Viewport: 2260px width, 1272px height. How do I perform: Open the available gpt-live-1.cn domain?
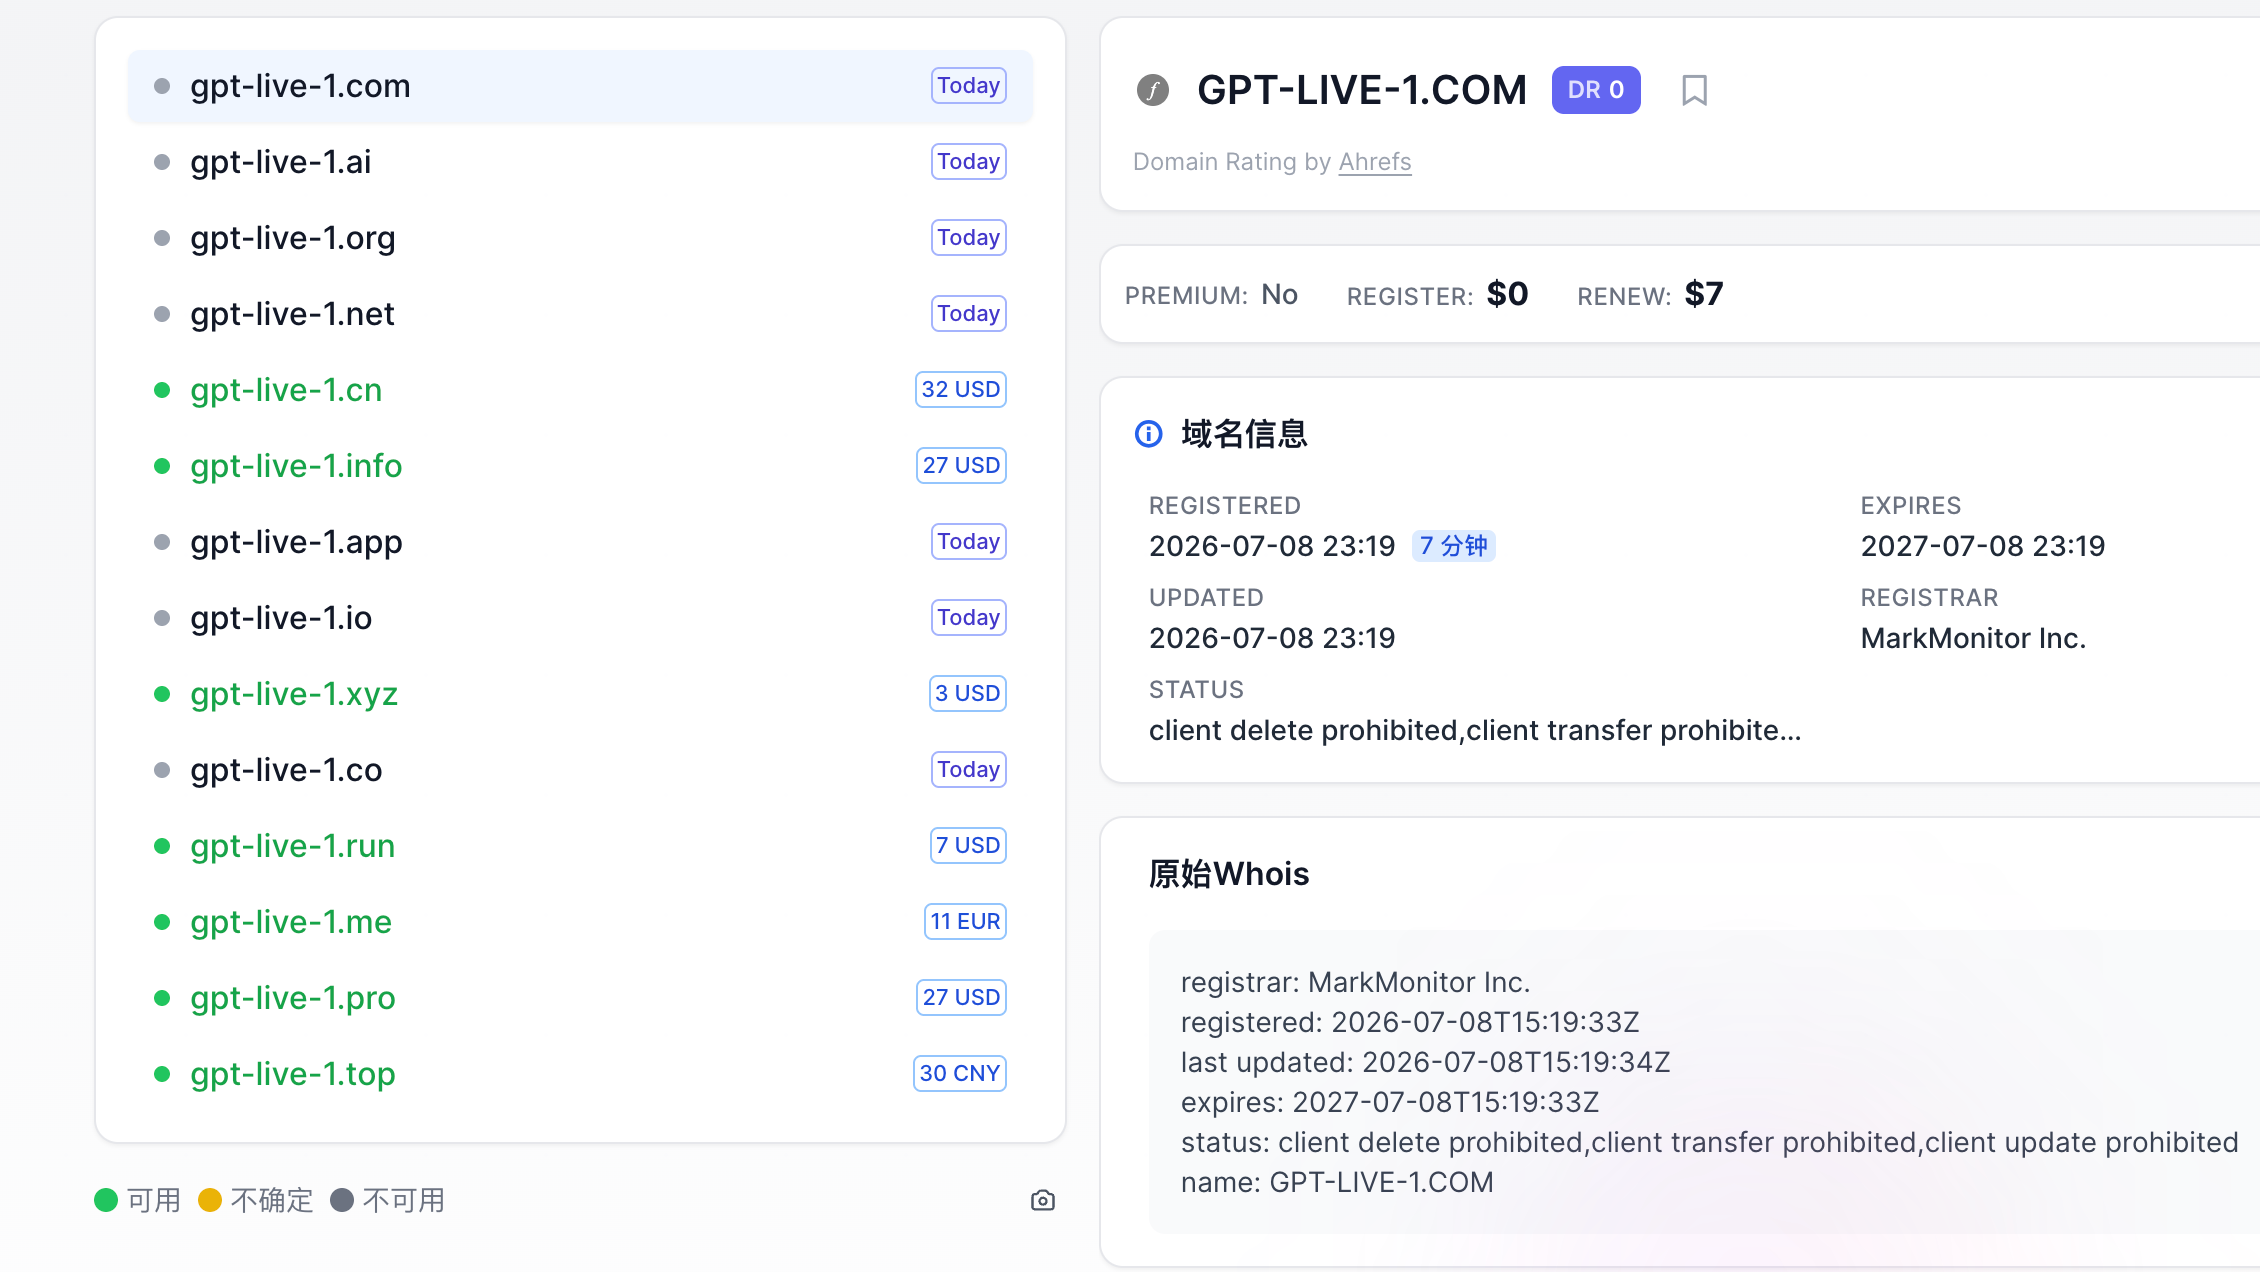(580, 390)
